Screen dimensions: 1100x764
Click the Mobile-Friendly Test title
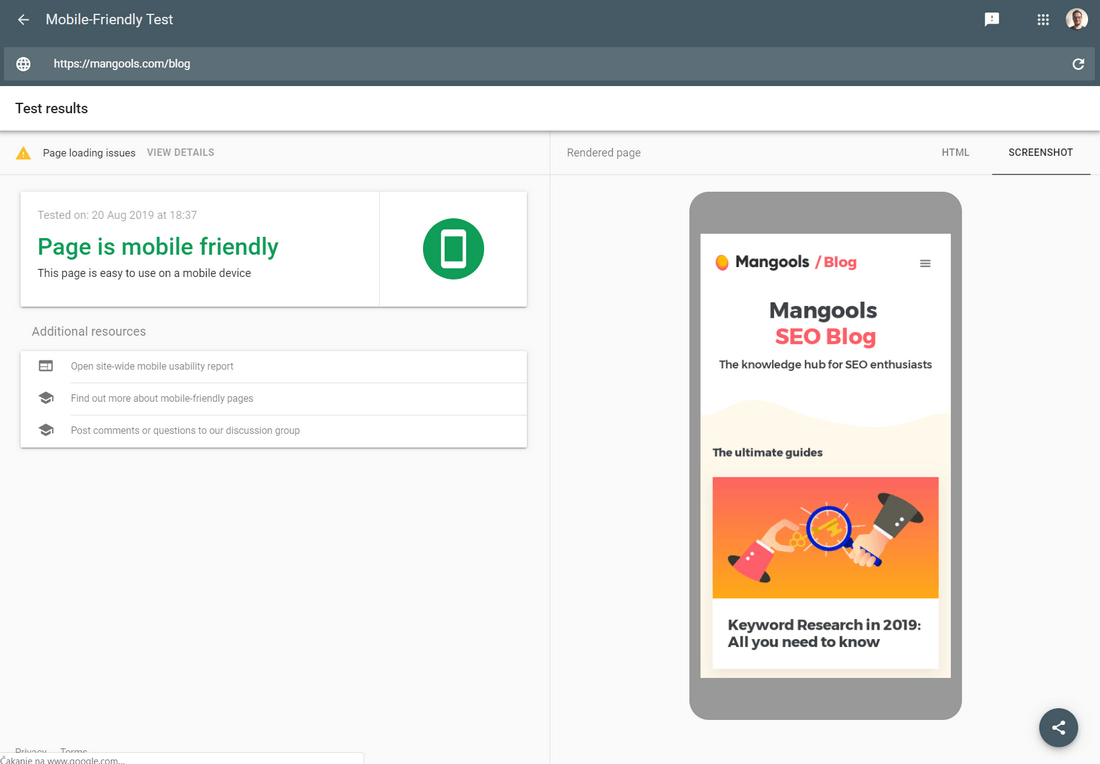tap(109, 20)
